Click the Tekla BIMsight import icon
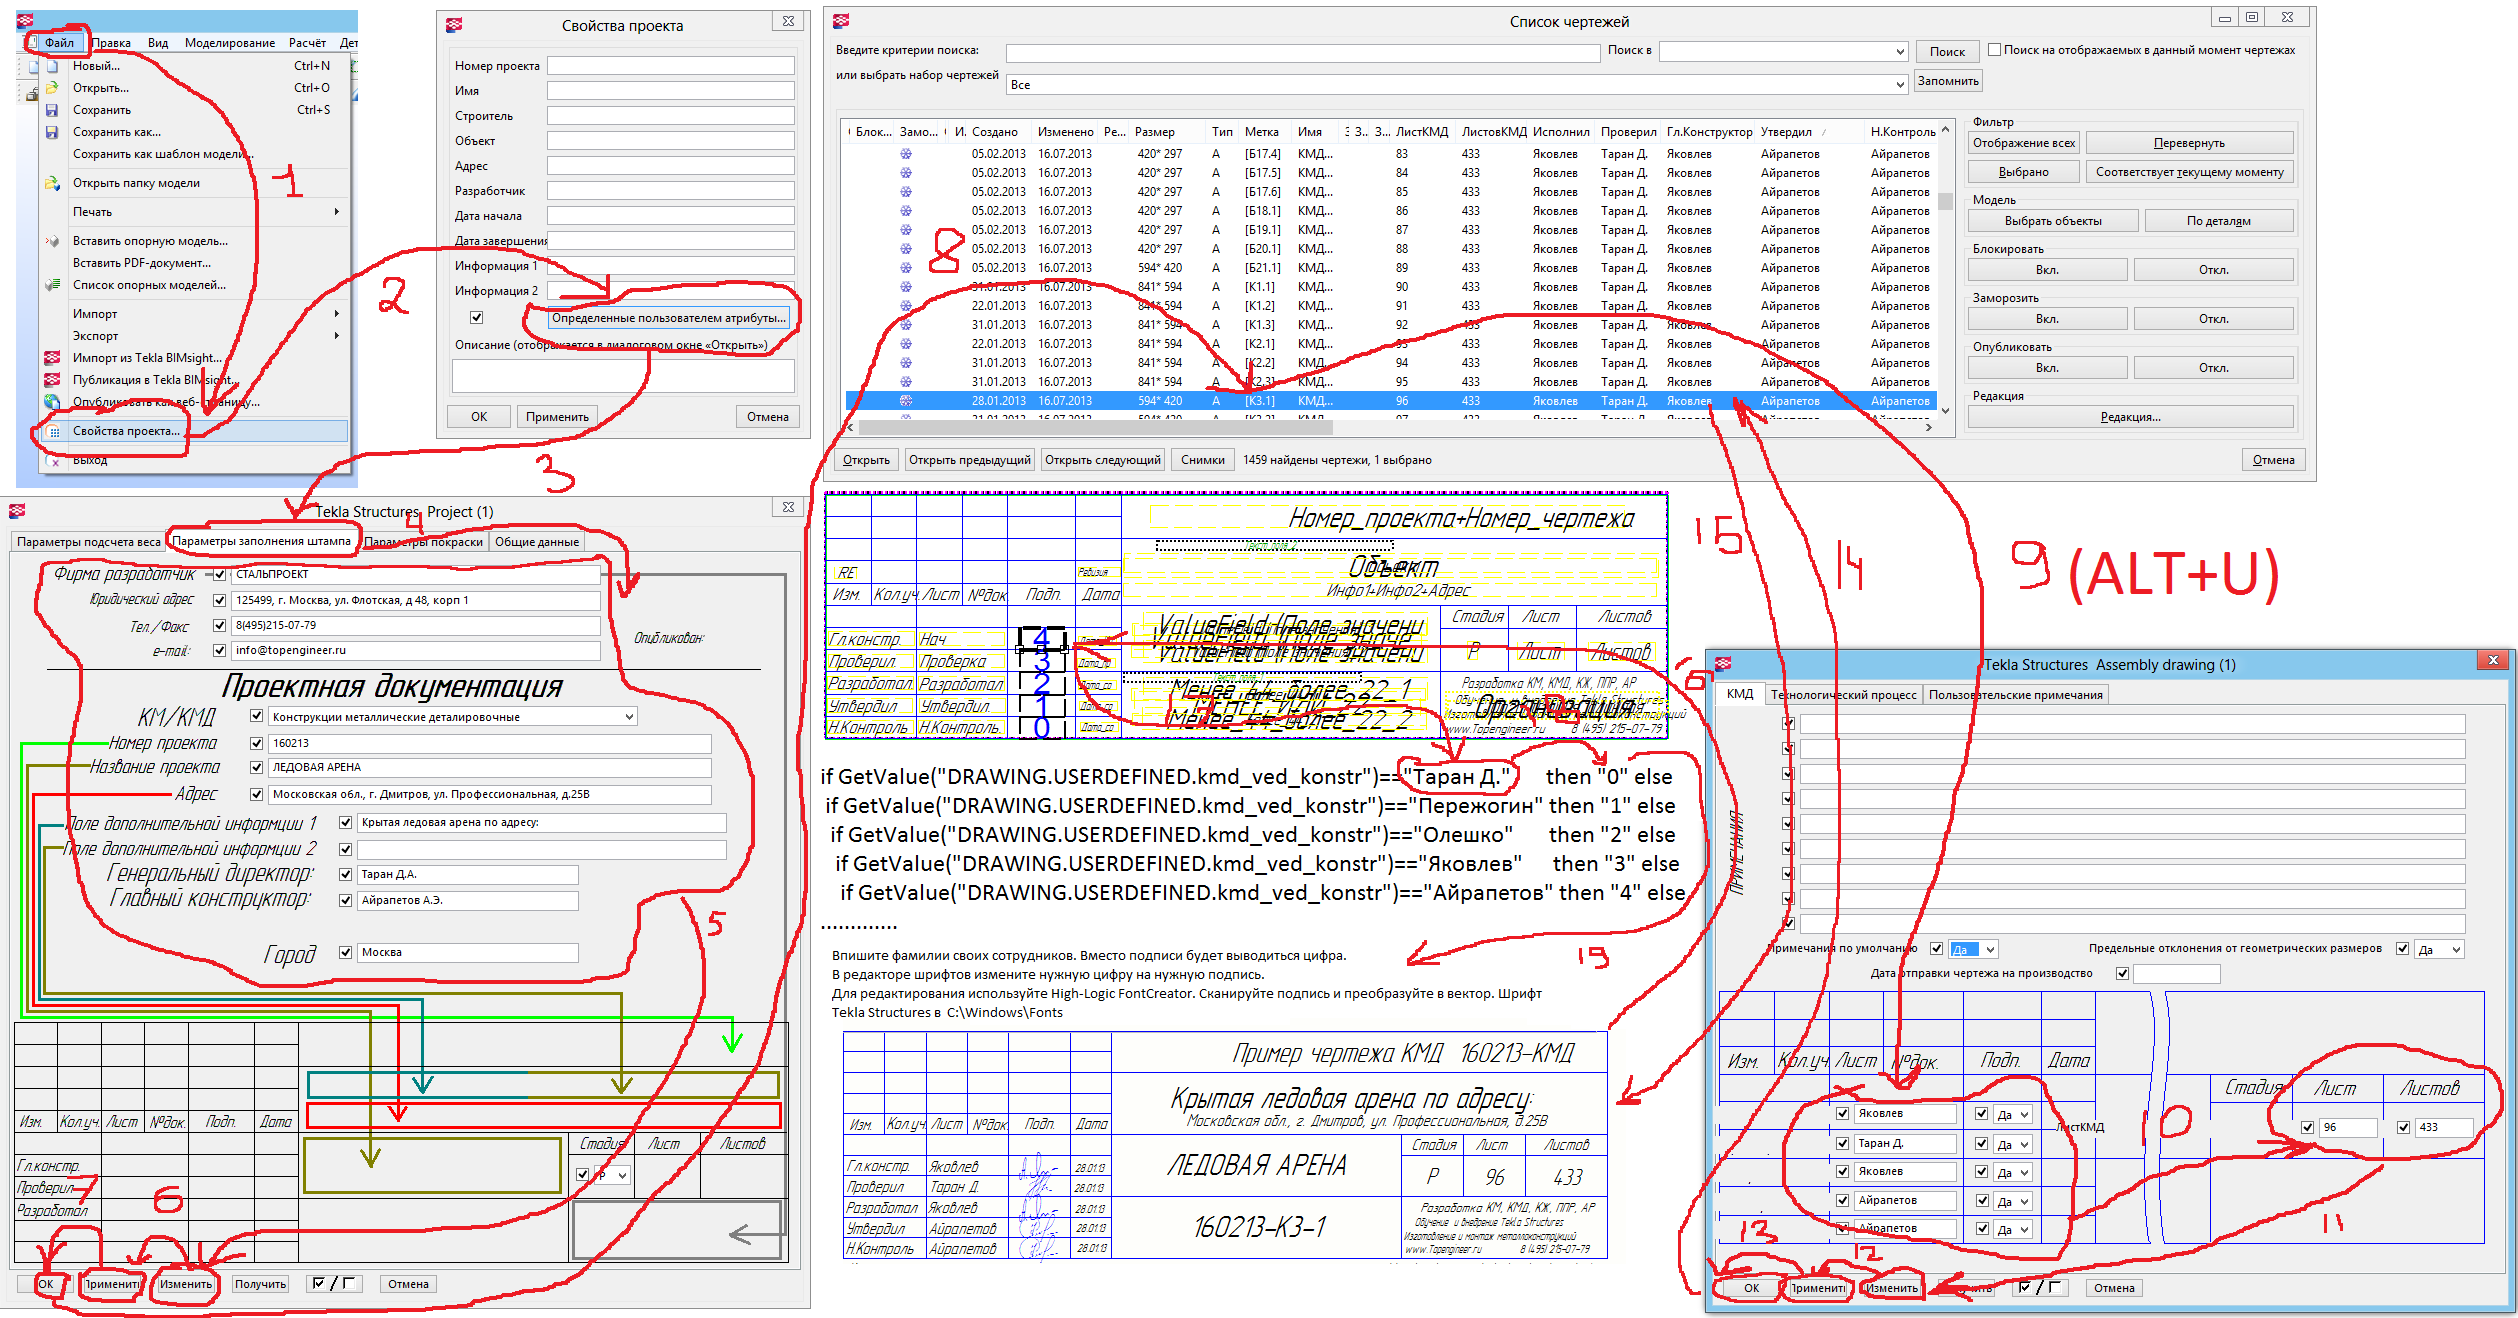This screenshot has height=1318, width=2518. (51, 358)
